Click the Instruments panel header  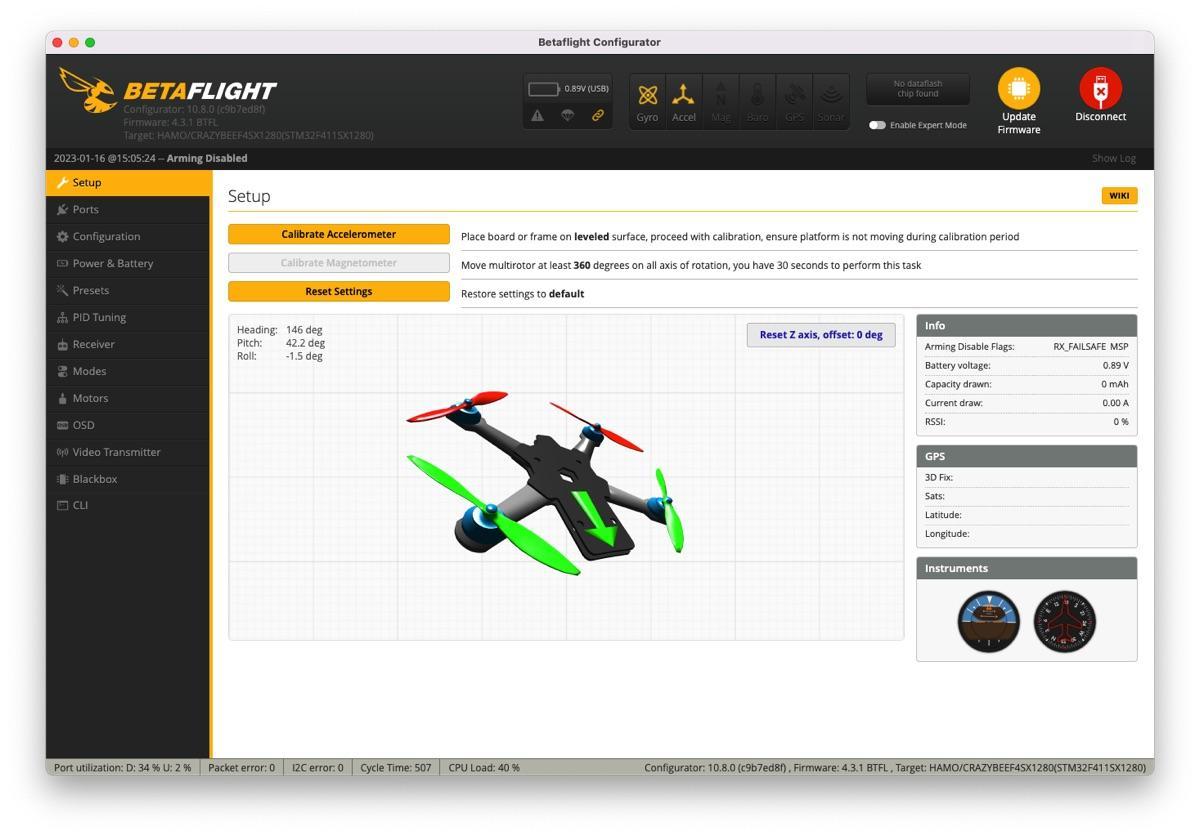[1026, 568]
